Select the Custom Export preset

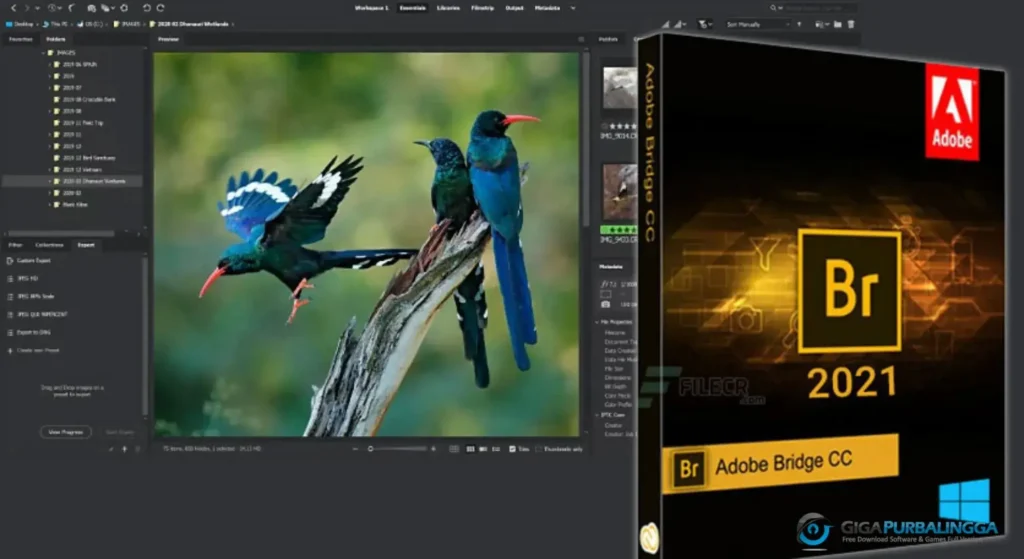pyautogui.click(x=28, y=261)
